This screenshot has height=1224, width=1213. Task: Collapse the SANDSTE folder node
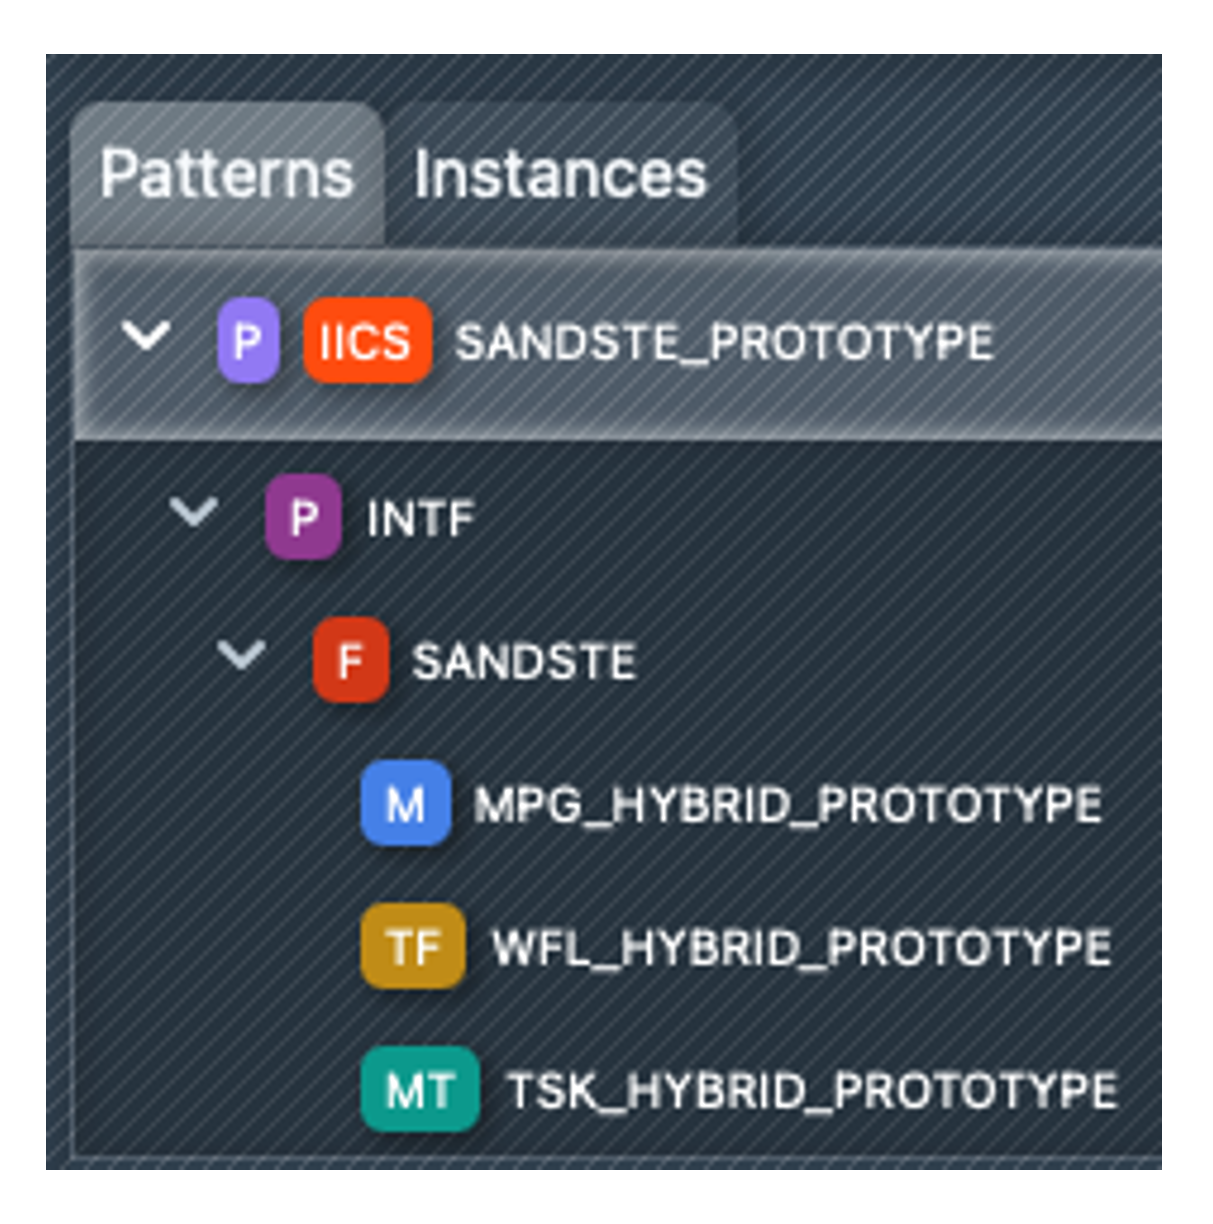(x=241, y=657)
